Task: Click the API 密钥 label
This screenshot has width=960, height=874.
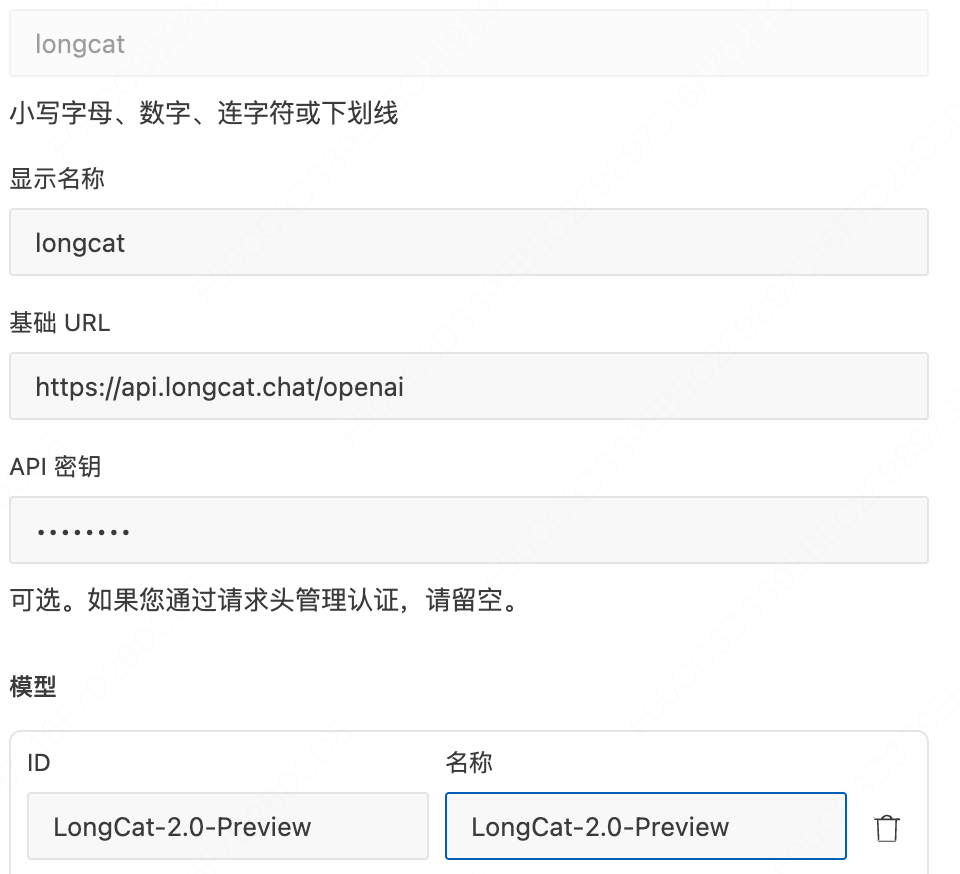Action: coord(55,467)
